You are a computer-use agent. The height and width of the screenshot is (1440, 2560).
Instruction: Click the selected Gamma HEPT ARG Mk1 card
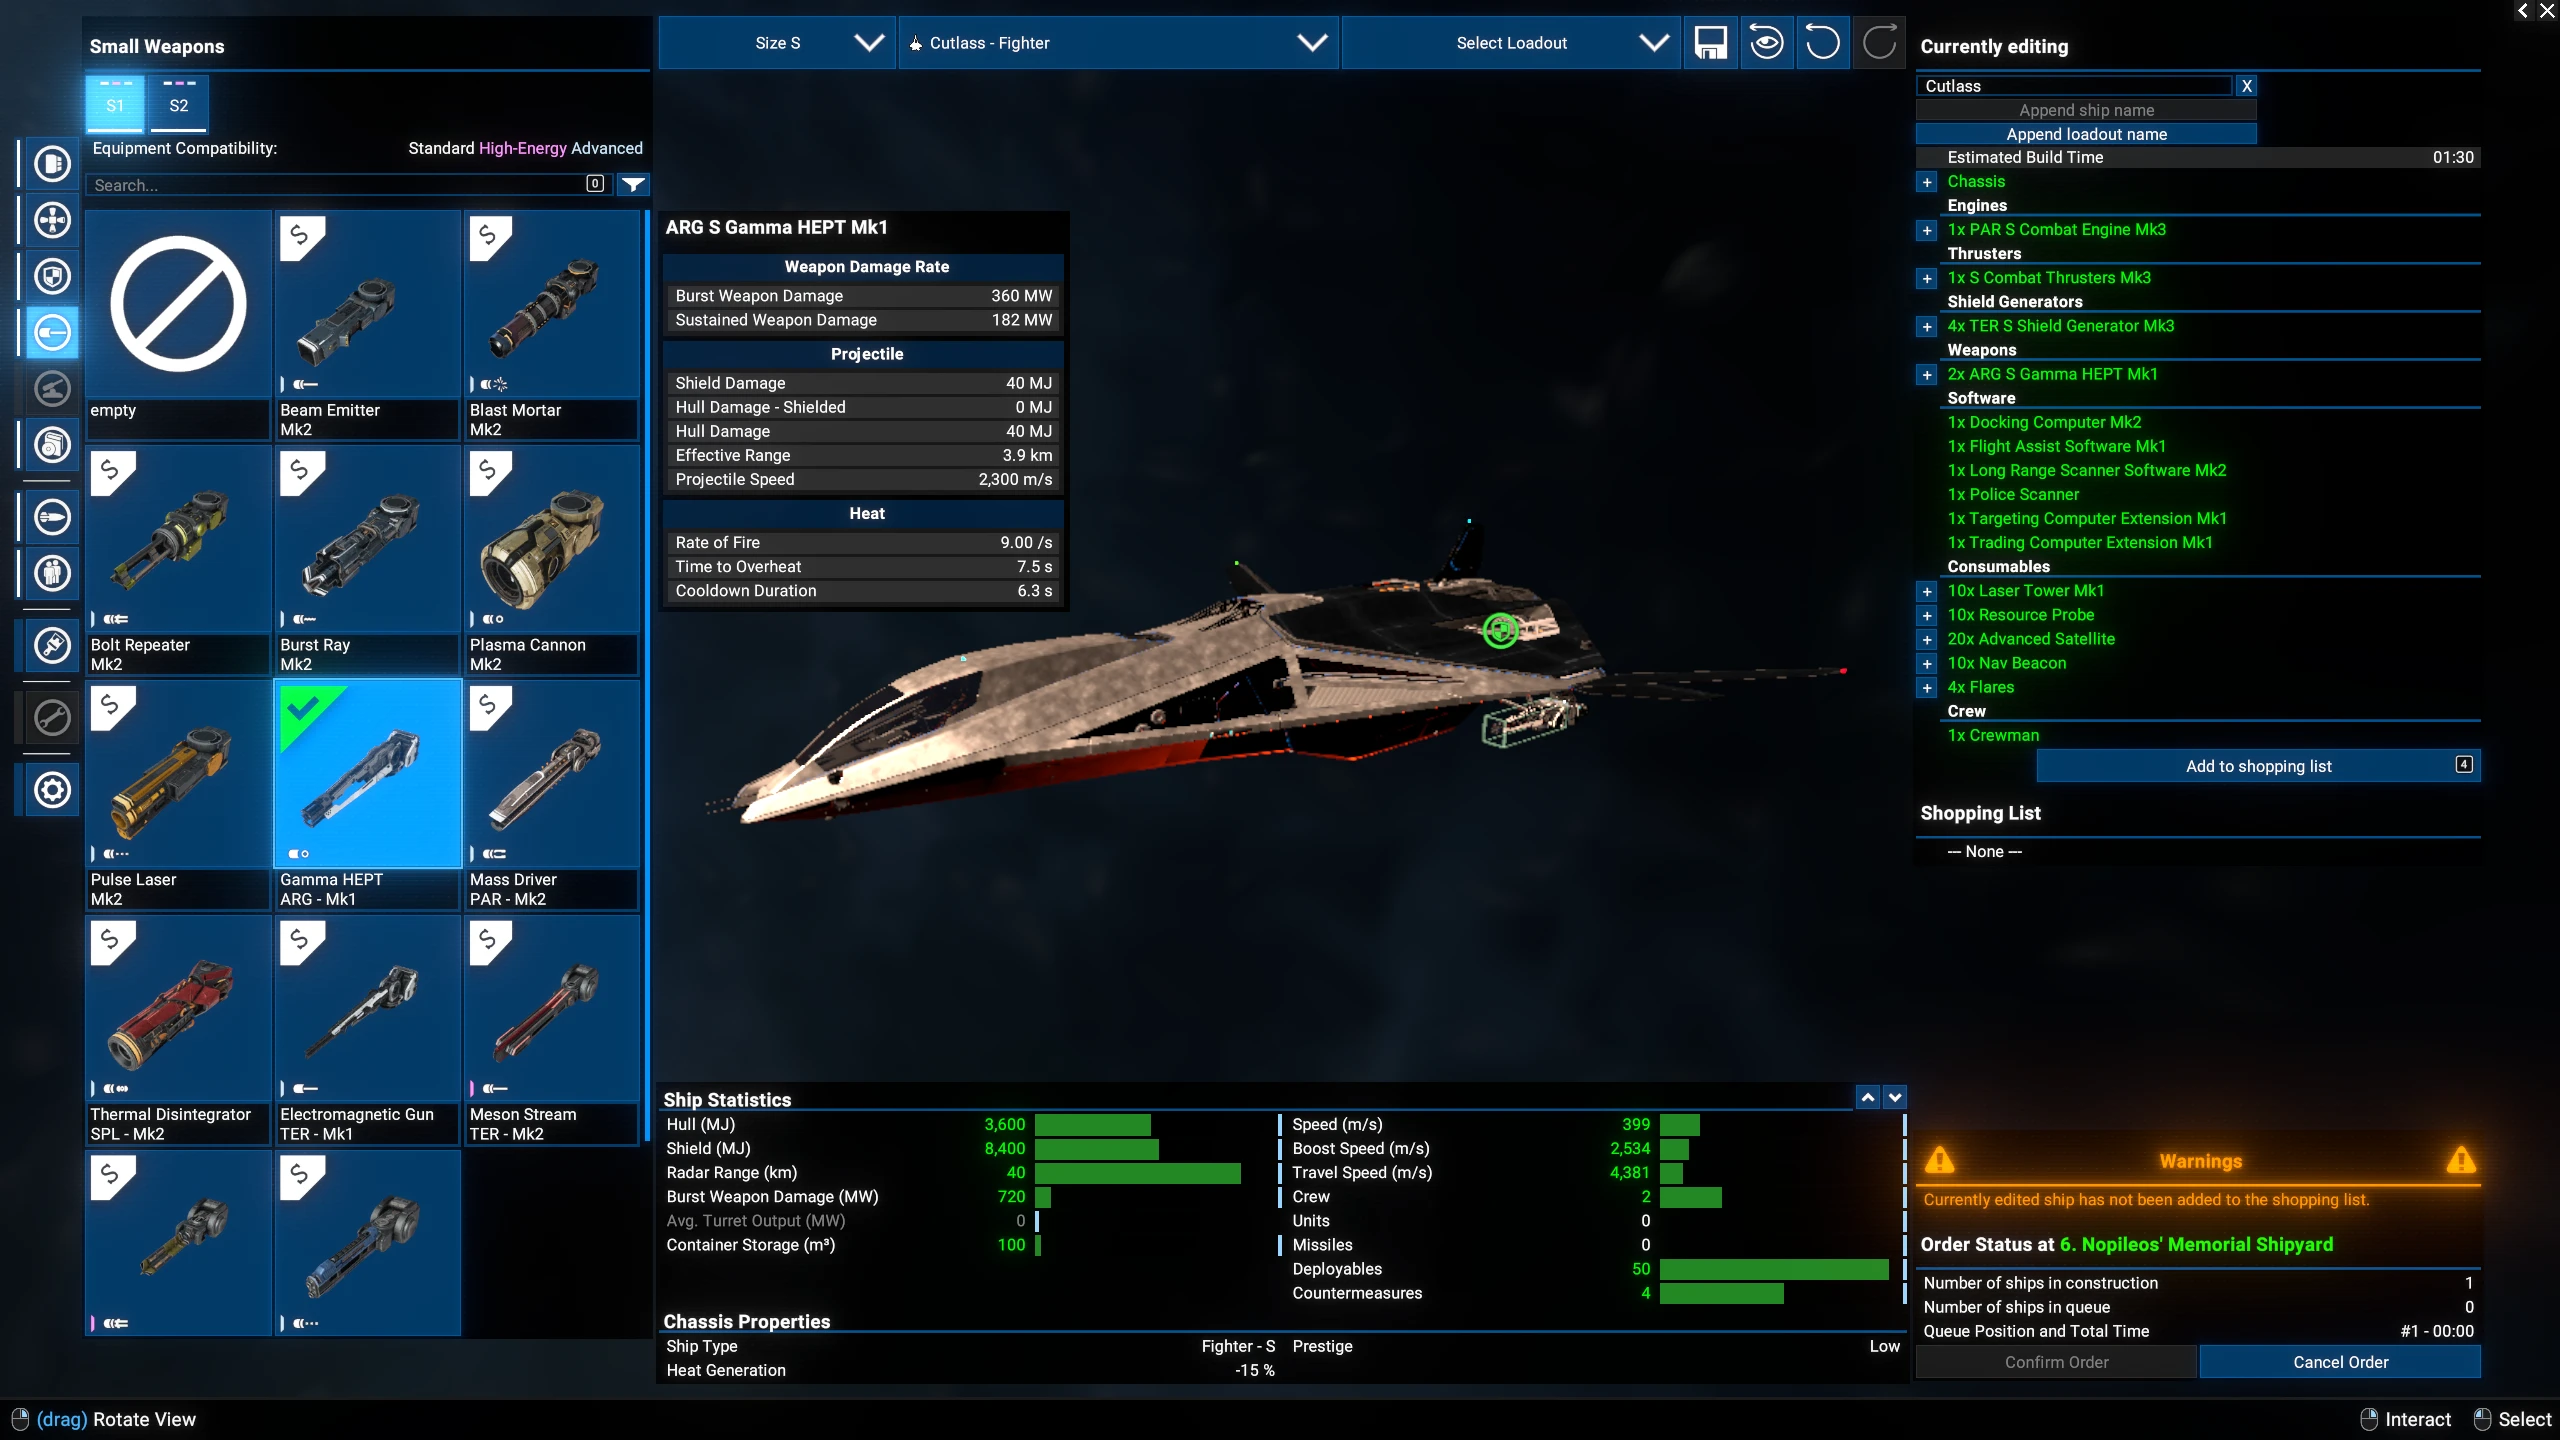pos(368,795)
